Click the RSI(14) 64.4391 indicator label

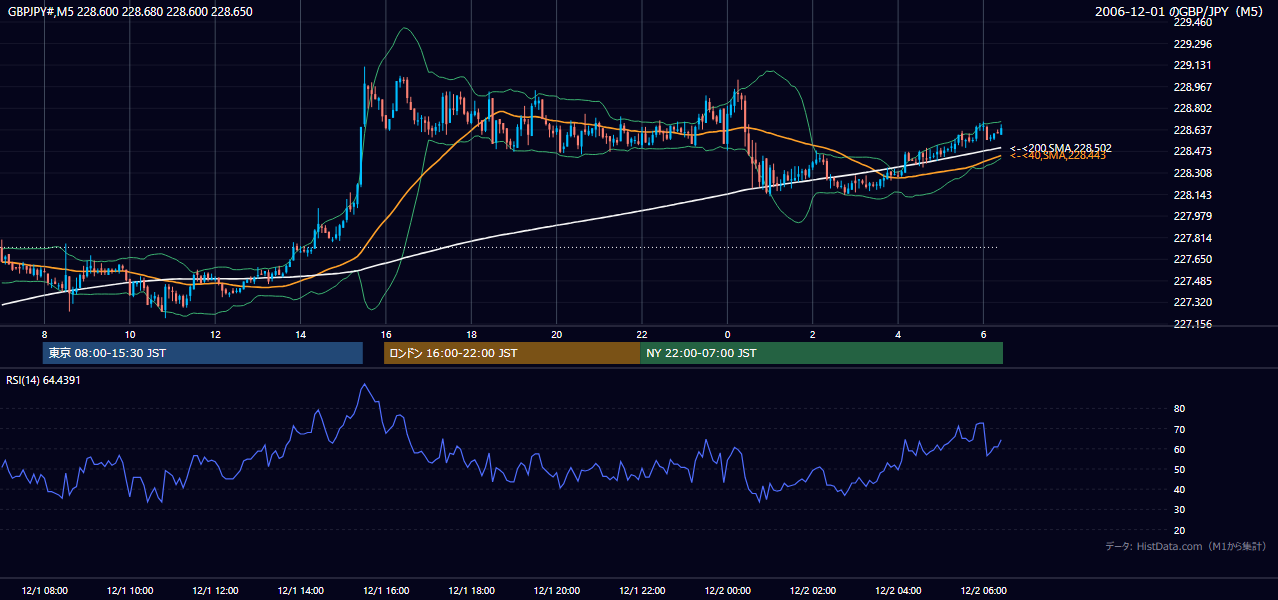coord(43,380)
